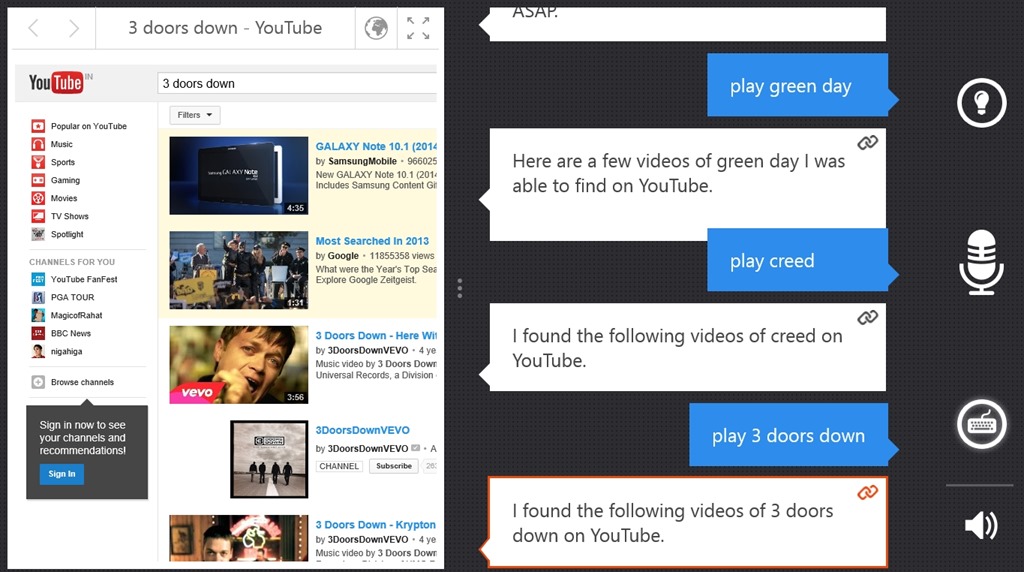Open BBC News channel icon
The image size is (1024, 572).
(39, 333)
